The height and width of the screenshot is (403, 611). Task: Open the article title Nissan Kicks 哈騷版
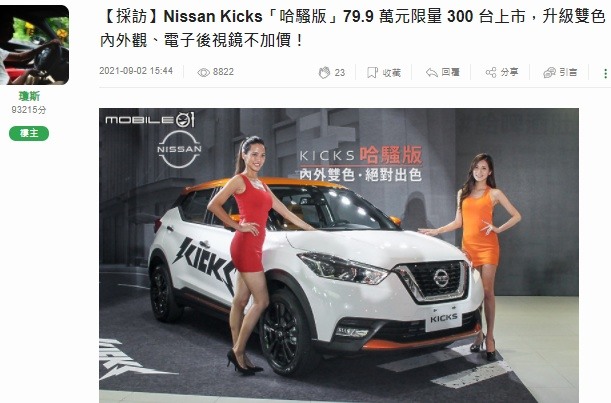pyautogui.click(x=352, y=28)
